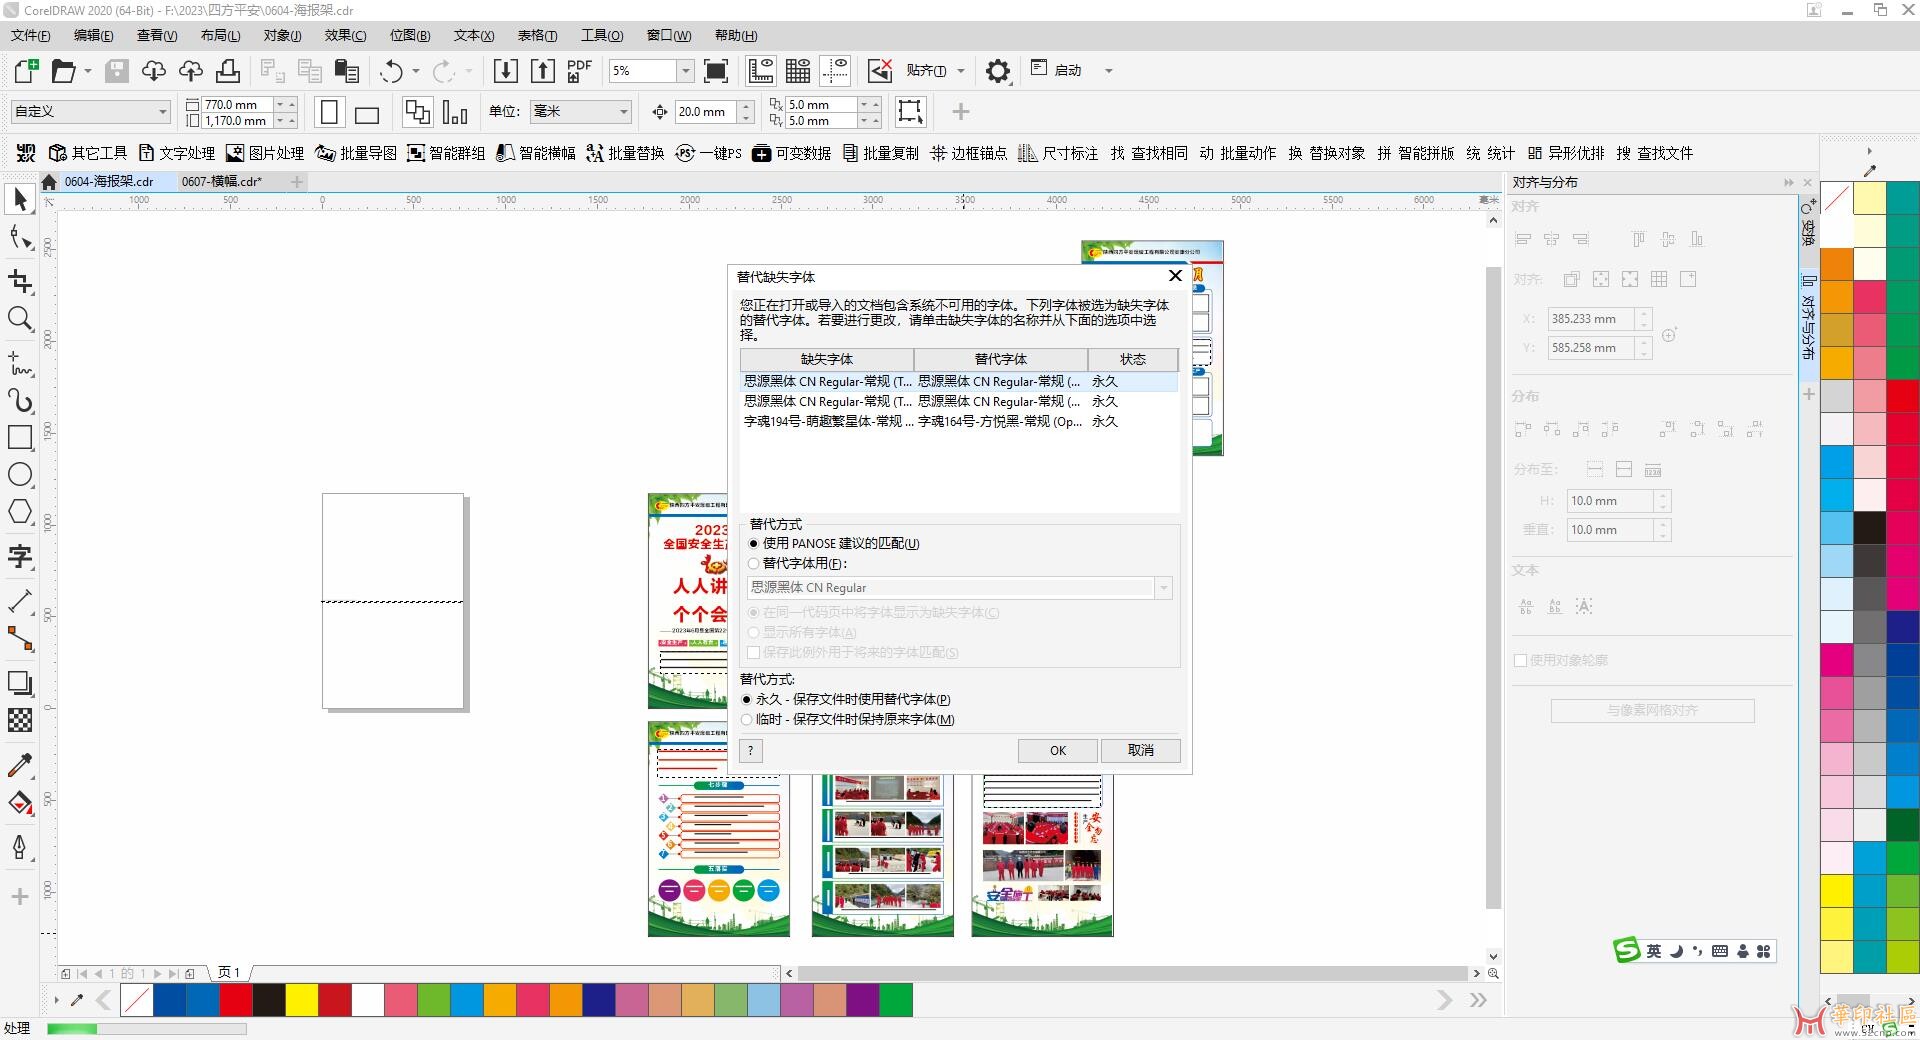Switch to the 0607-横幅.cdr tab
The image size is (1920, 1040).
click(222, 182)
